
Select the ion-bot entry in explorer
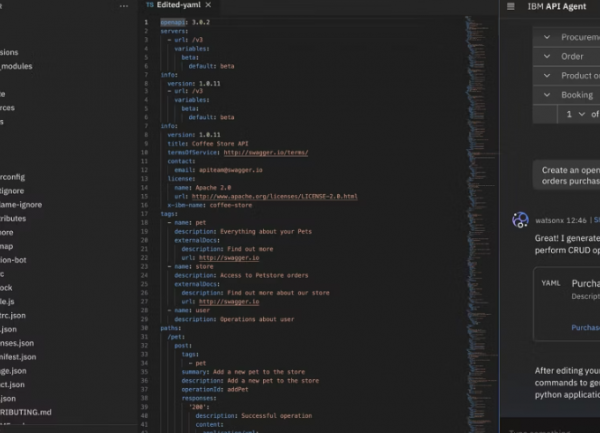pyautogui.click(x=13, y=260)
